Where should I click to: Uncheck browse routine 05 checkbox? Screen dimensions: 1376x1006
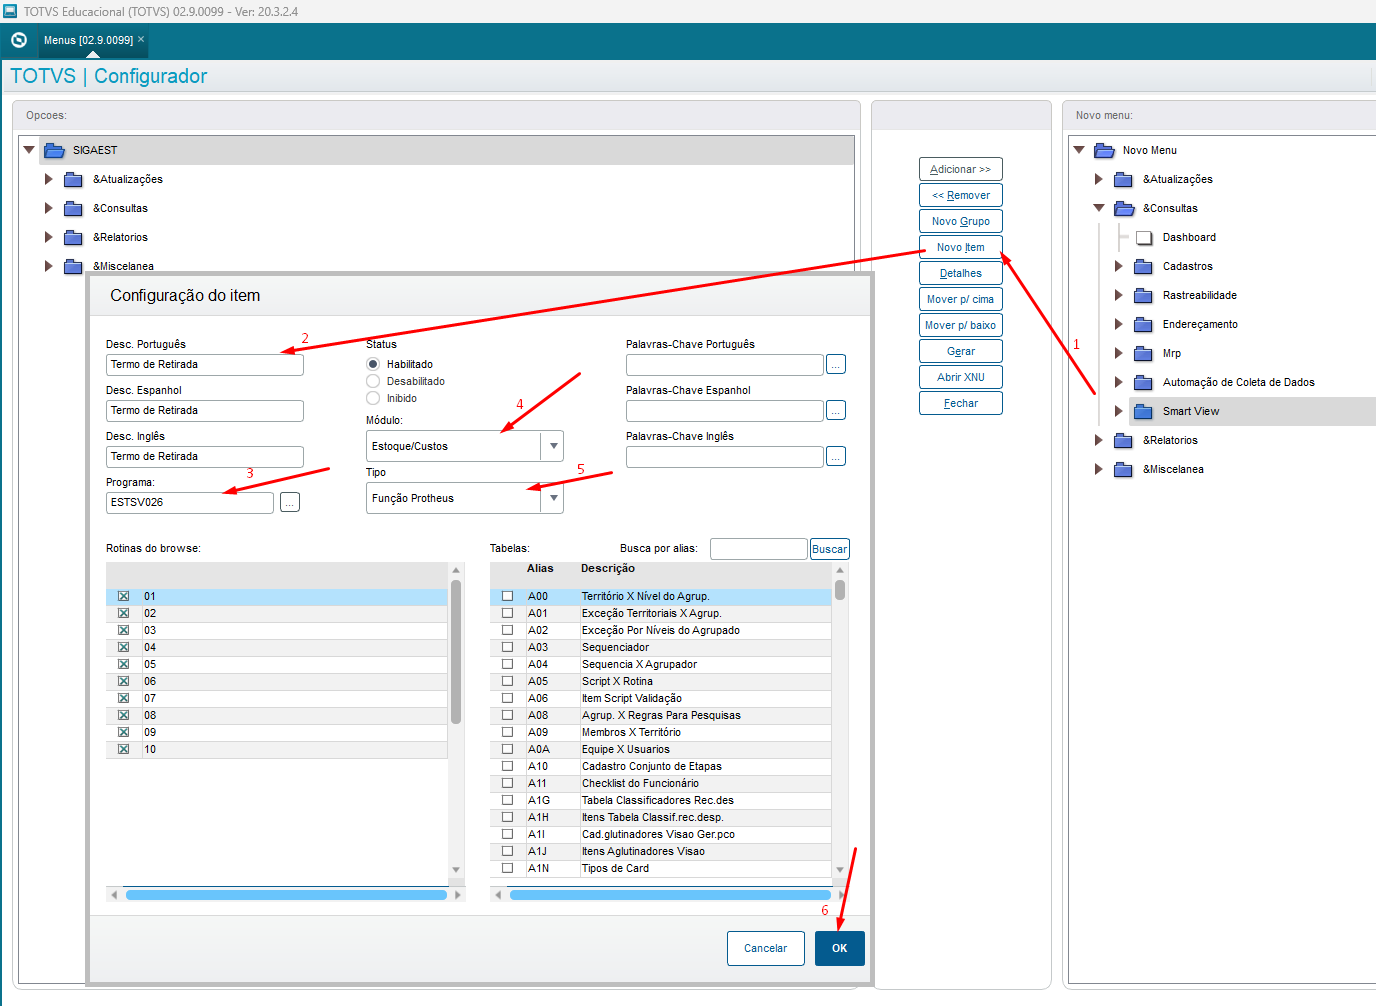pyautogui.click(x=124, y=664)
